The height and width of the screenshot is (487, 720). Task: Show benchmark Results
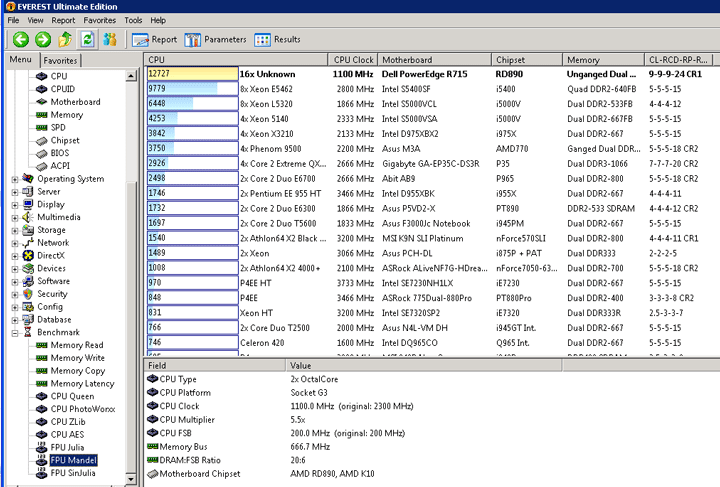(277, 40)
